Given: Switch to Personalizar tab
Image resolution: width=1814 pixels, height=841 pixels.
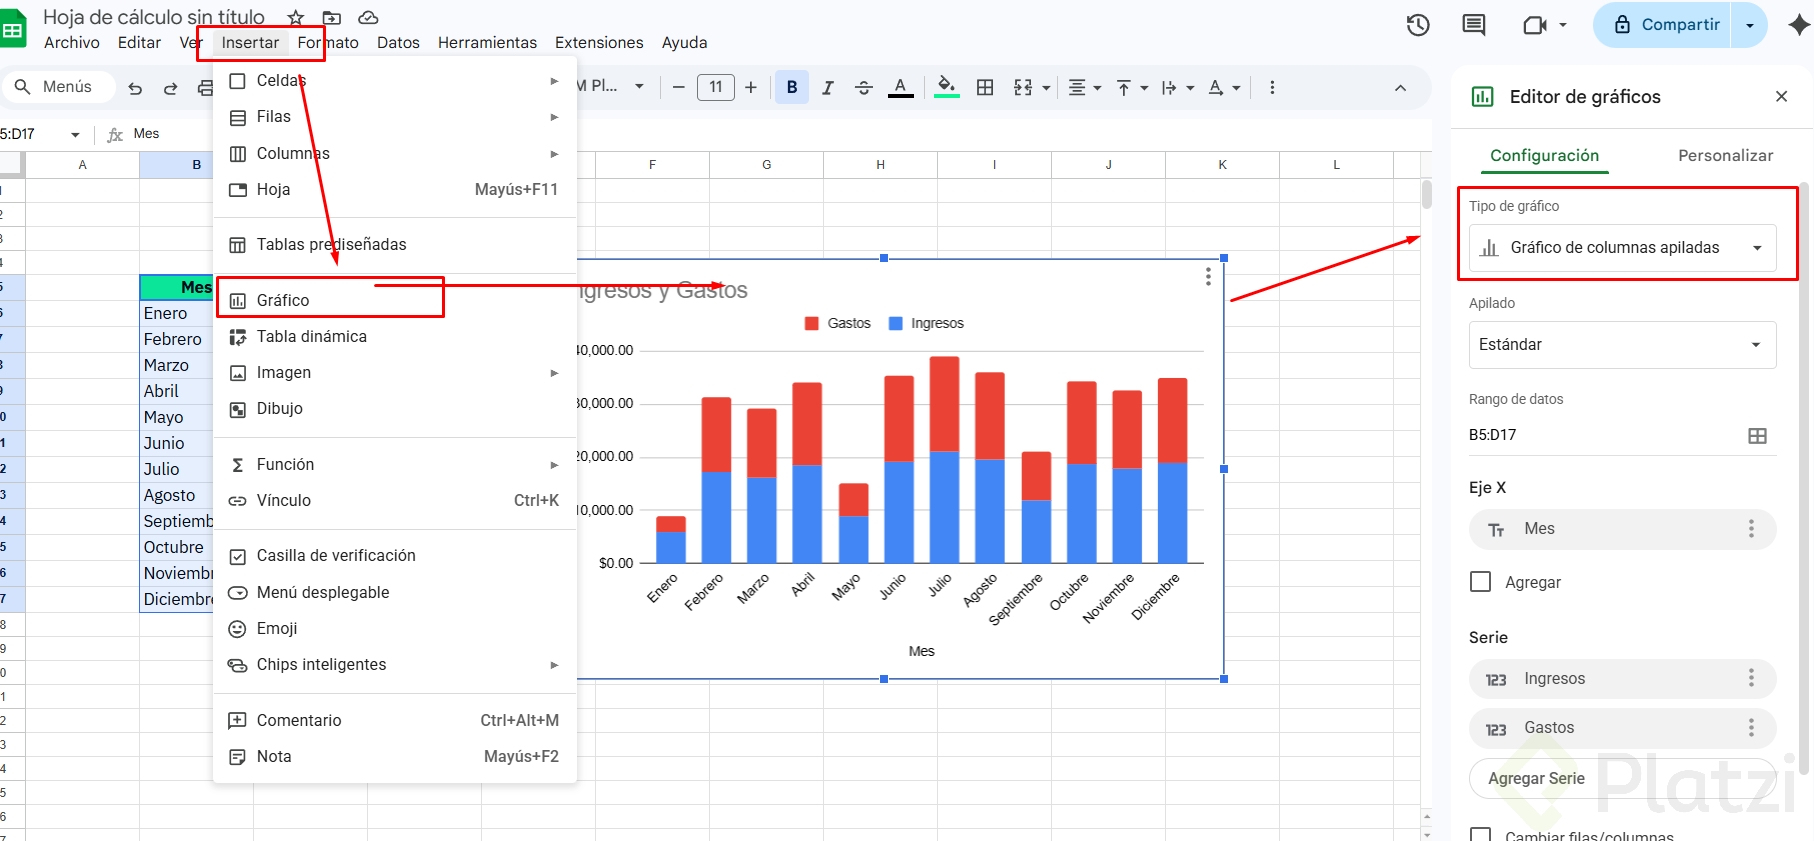Looking at the screenshot, I should click(x=1725, y=156).
